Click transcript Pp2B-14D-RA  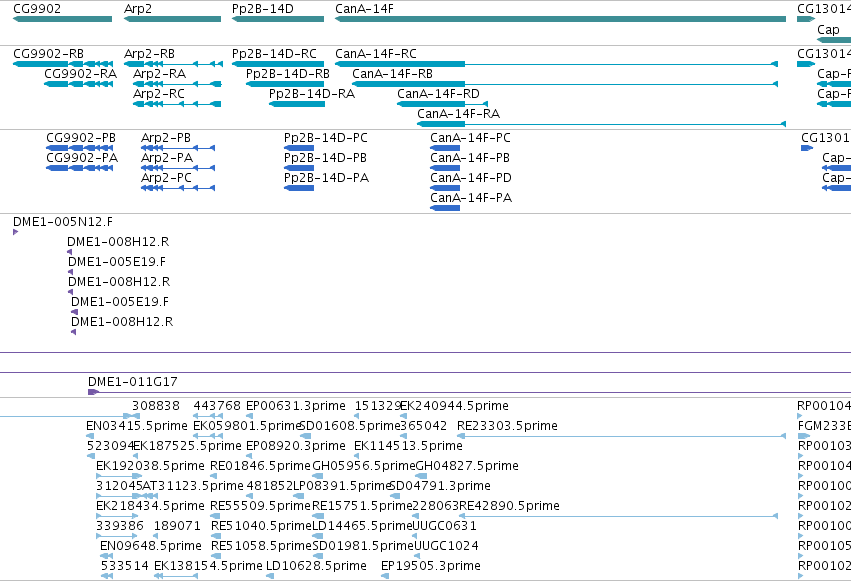(297, 104)
